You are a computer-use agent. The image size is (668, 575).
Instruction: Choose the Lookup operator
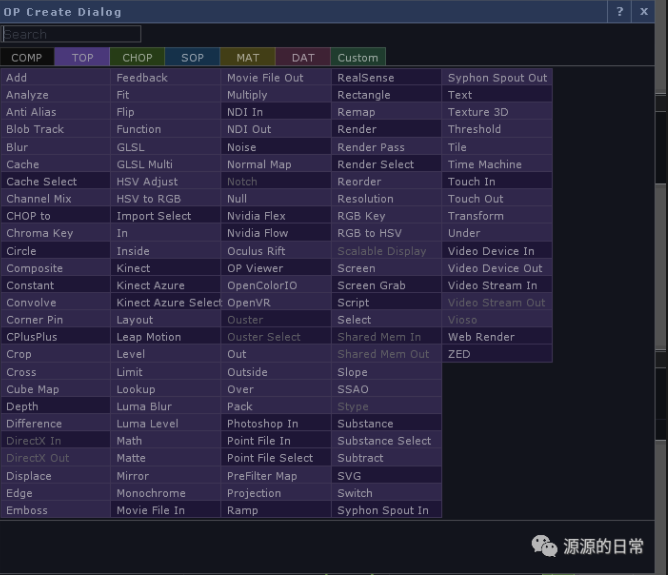point(166,389)
